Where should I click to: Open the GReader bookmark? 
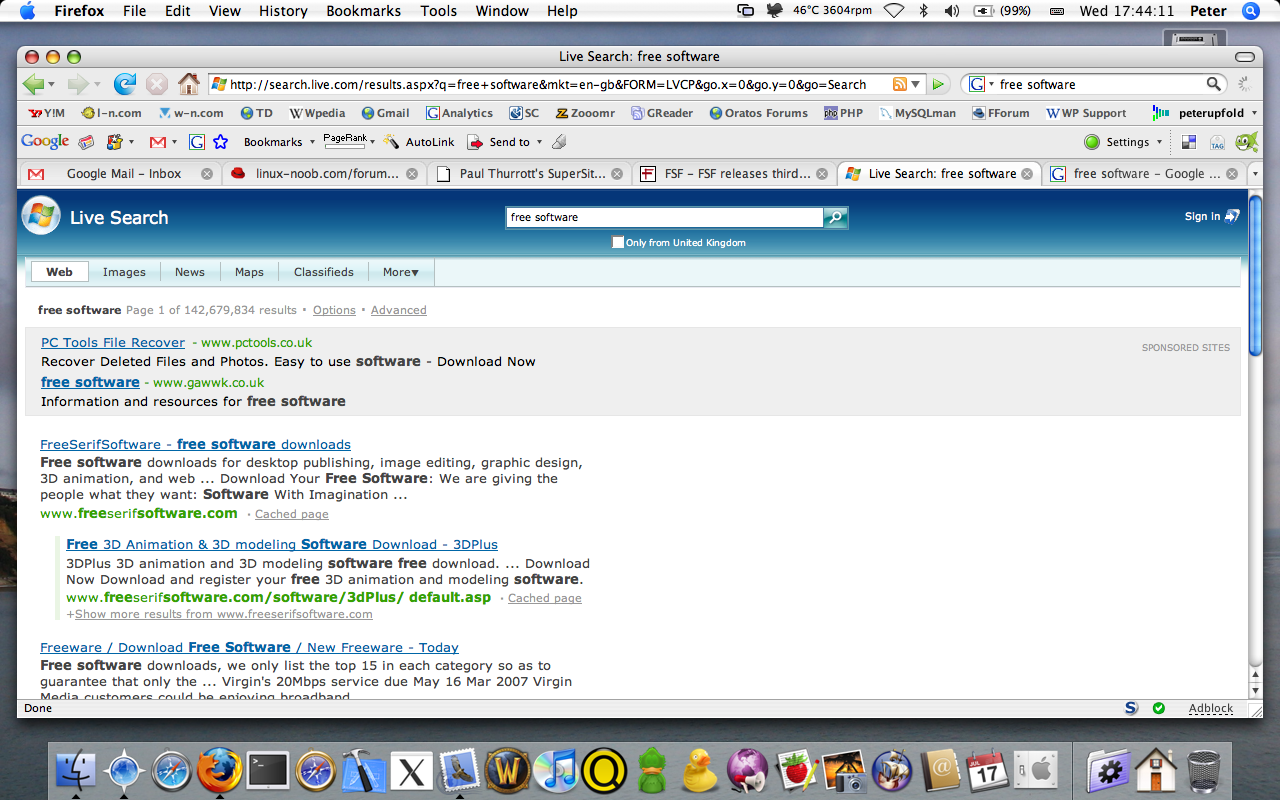[x=662, y=113]
